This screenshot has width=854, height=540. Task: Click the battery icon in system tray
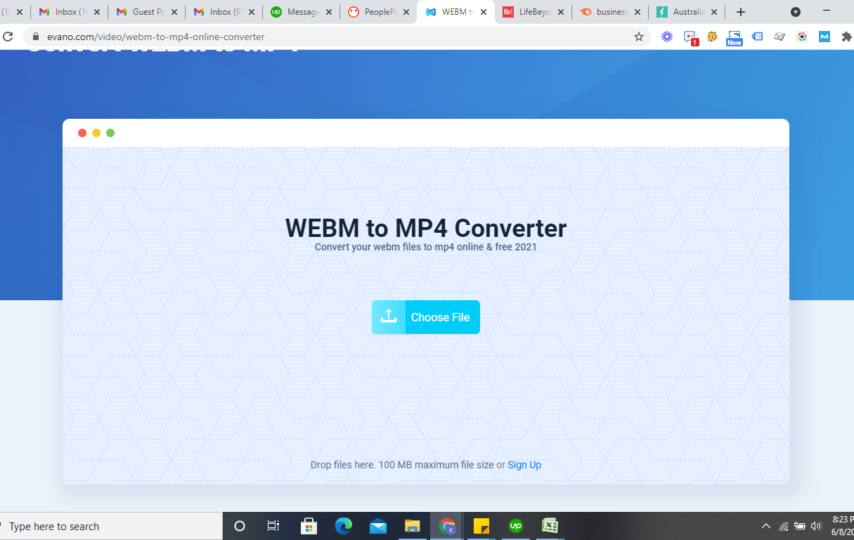click(x=800, y=526)
